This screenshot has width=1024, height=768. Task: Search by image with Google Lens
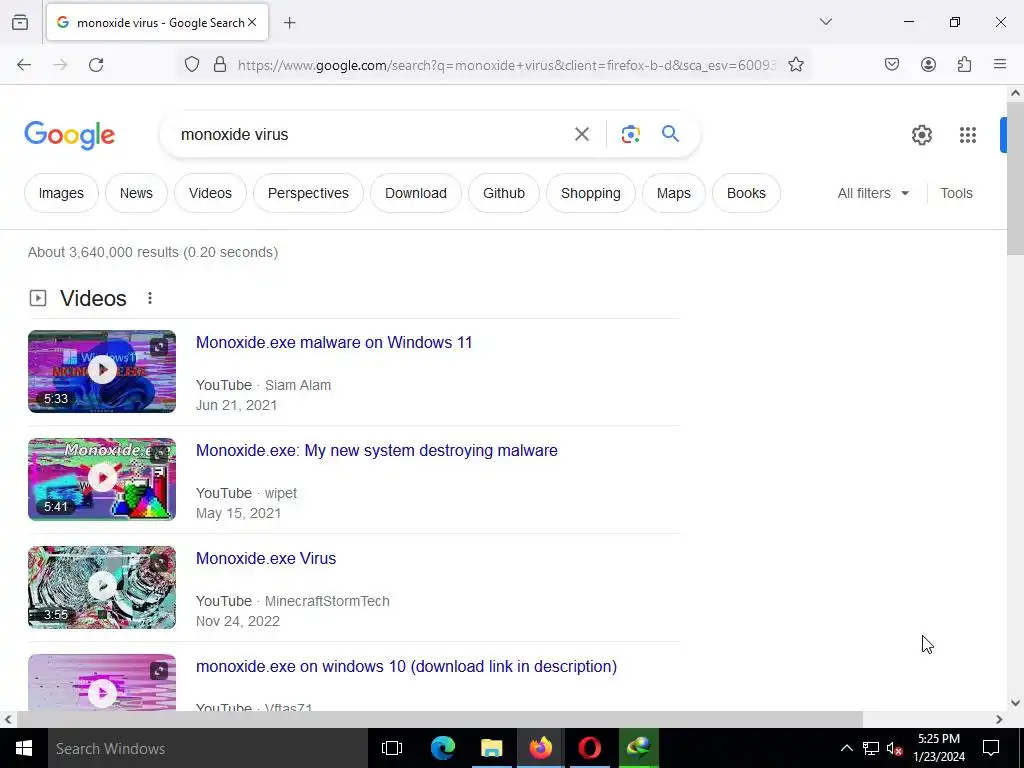(x=630, y=135)
